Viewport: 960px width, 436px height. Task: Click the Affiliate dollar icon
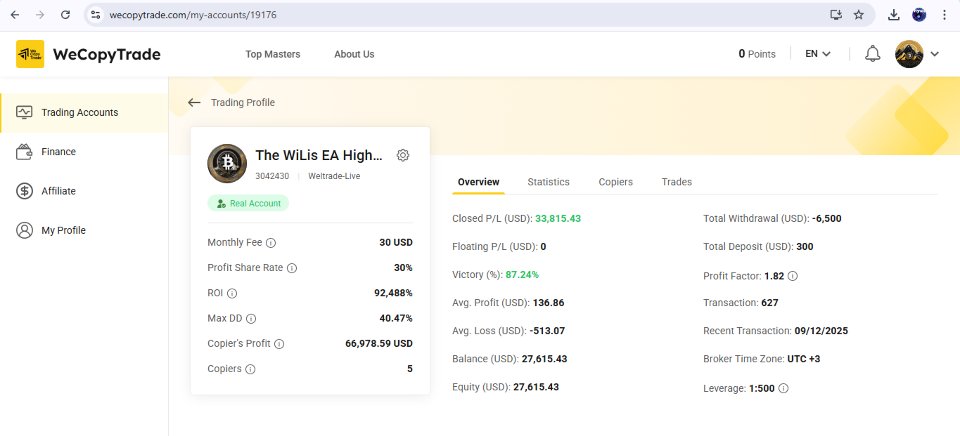coord(24,191)
